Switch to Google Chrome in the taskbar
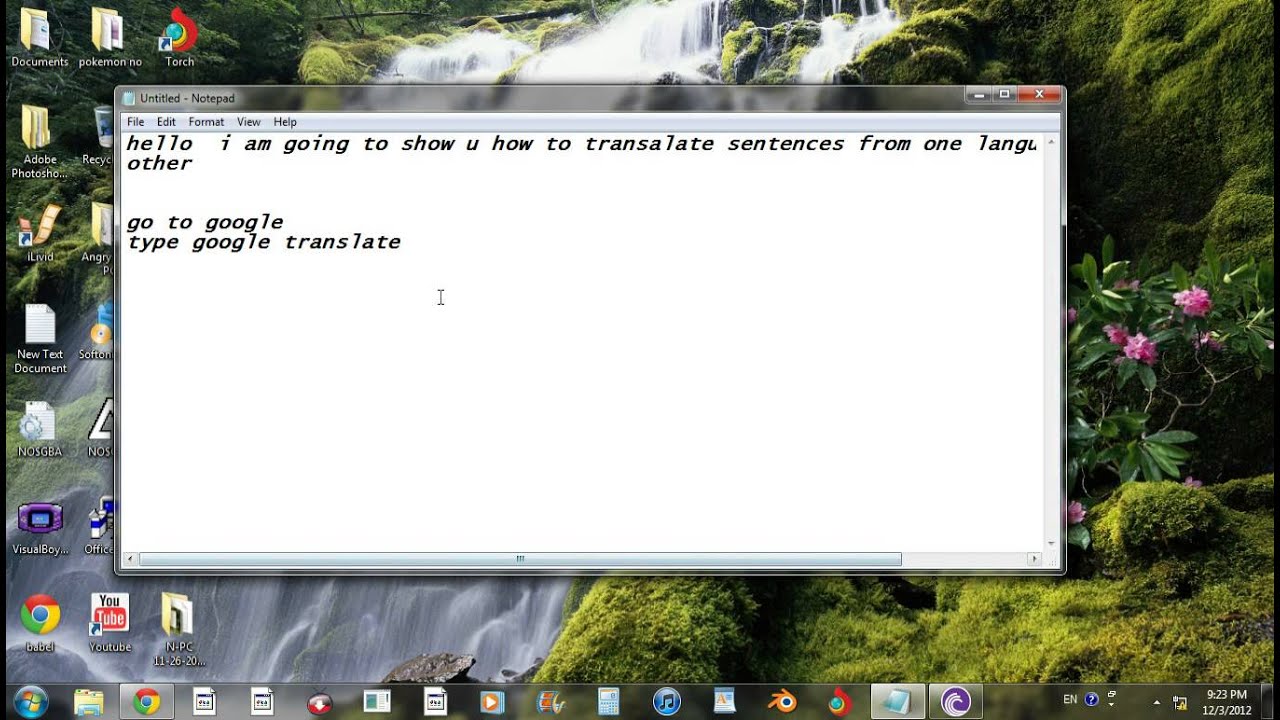The width and height of the screenshot is (1280, 720). pyautogui.click(x=147, y=702)
